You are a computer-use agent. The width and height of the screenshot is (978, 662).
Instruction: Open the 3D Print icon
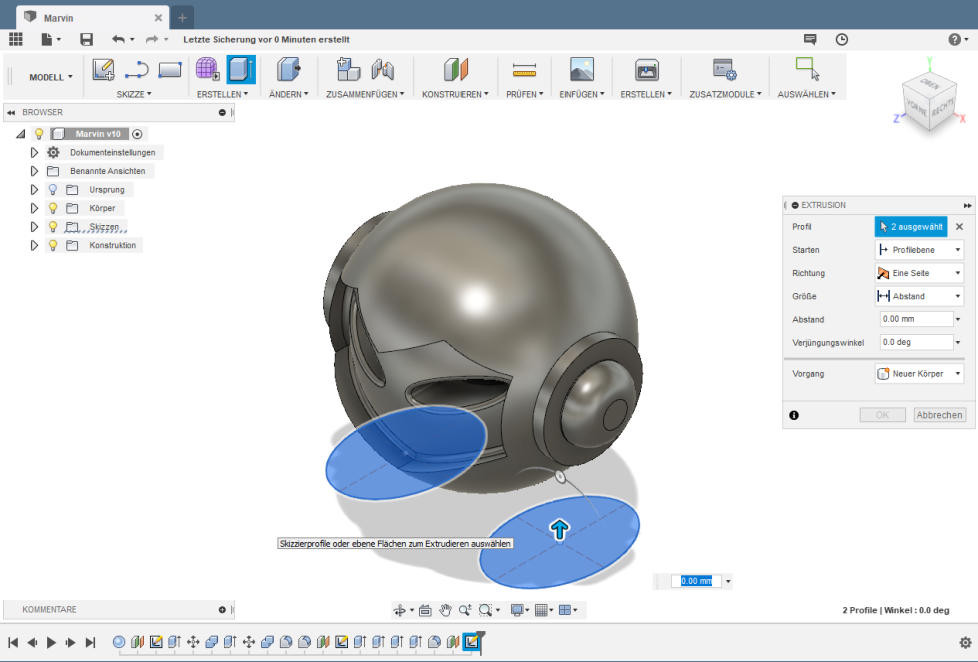coord(647,70)
